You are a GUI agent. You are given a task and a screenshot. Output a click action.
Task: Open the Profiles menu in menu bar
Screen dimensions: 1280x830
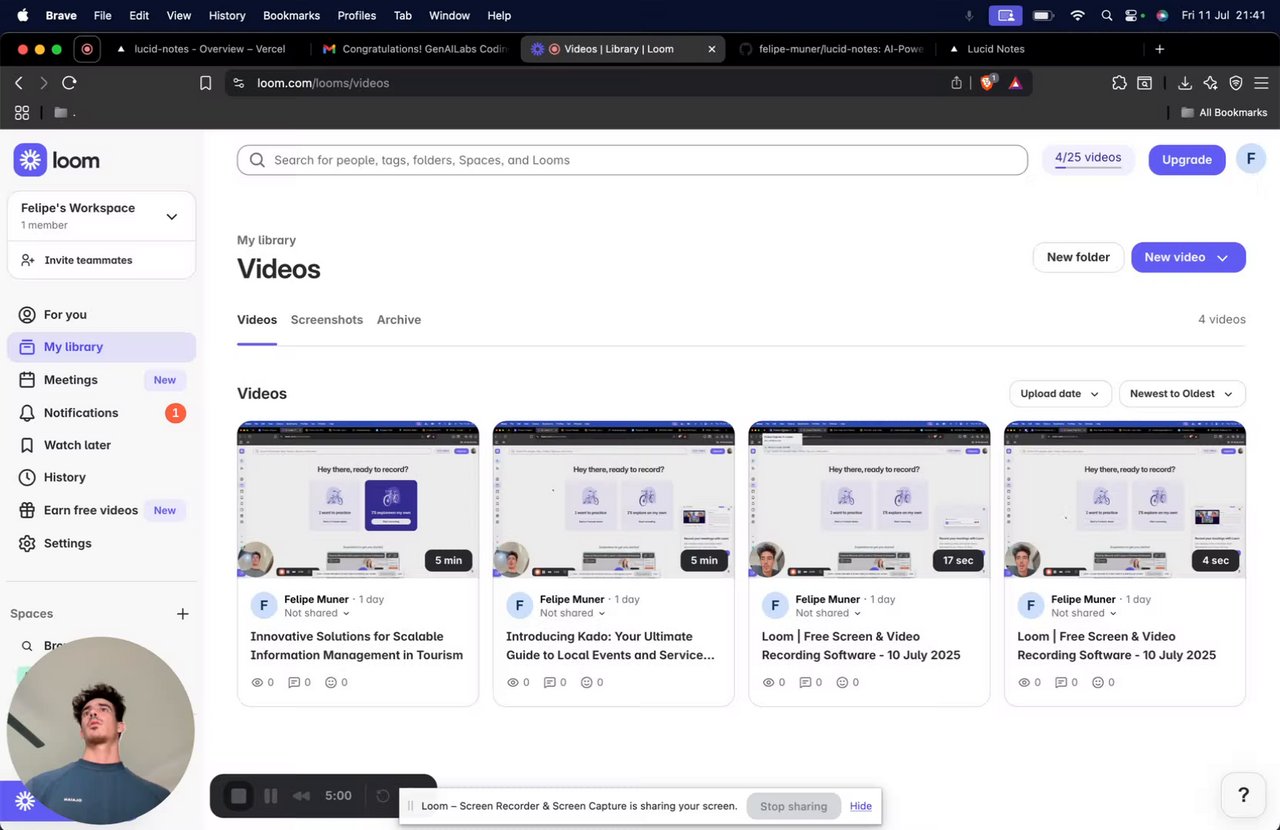tap(357, 15)
